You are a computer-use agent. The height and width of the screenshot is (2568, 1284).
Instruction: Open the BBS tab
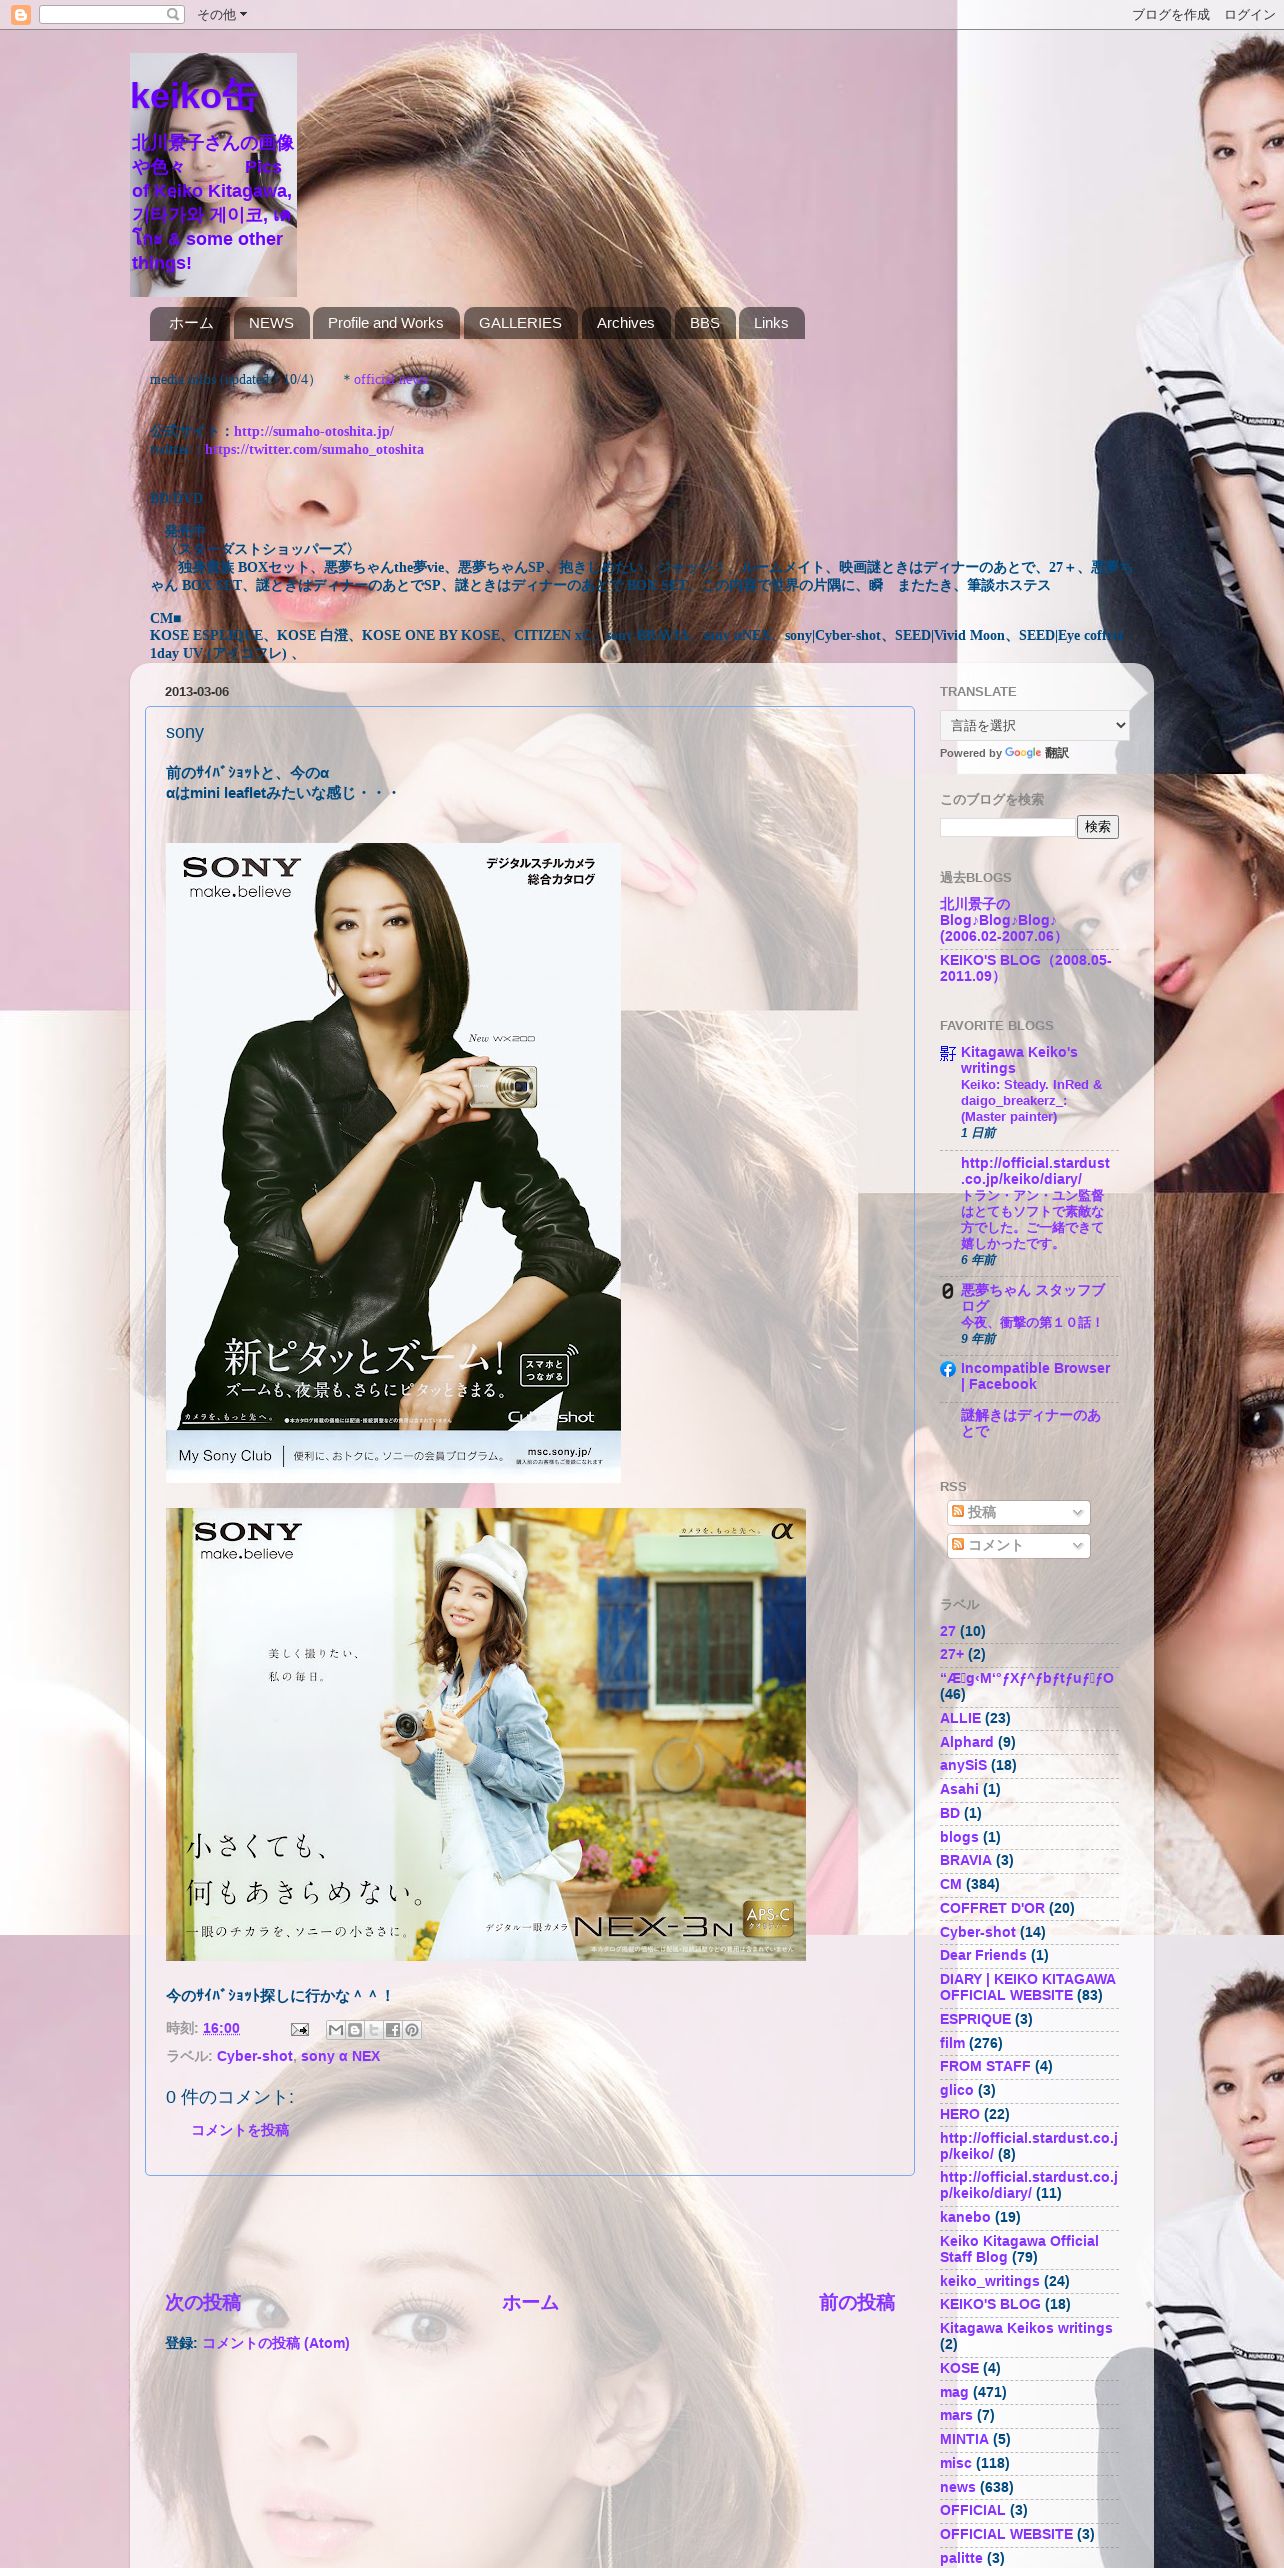pos(704,323)
